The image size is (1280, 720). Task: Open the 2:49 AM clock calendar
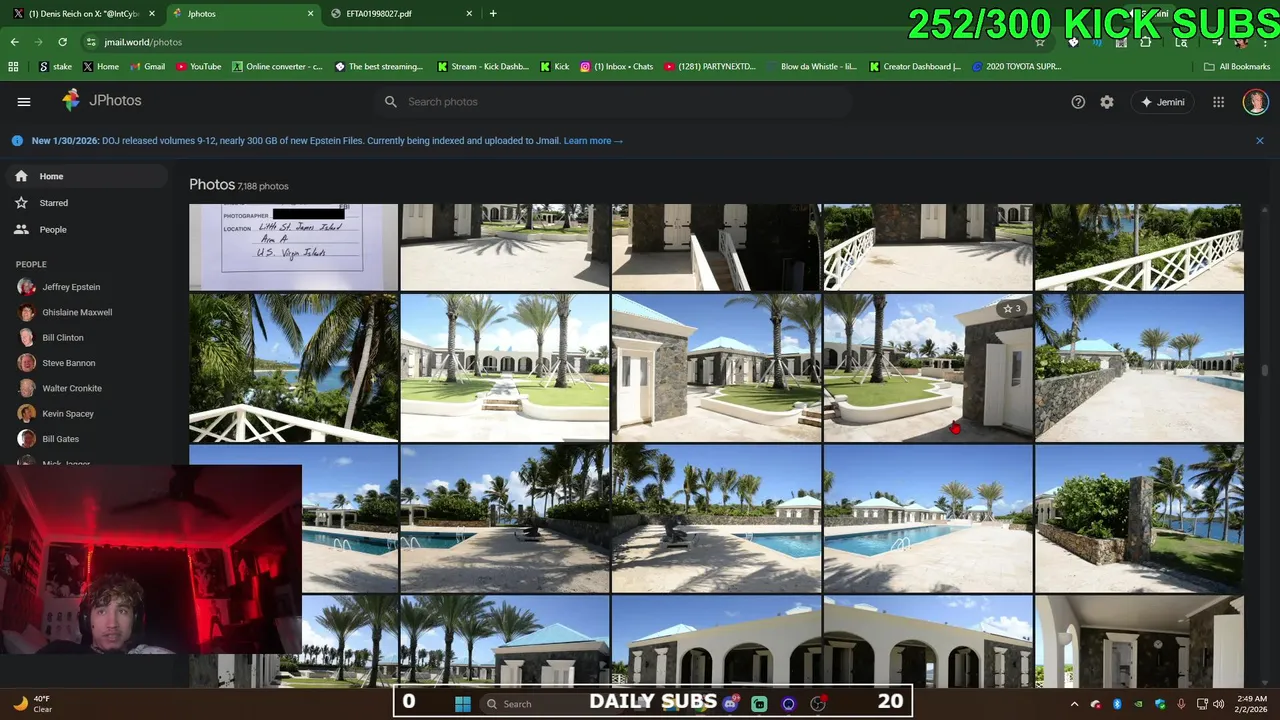coord(1251,703)
